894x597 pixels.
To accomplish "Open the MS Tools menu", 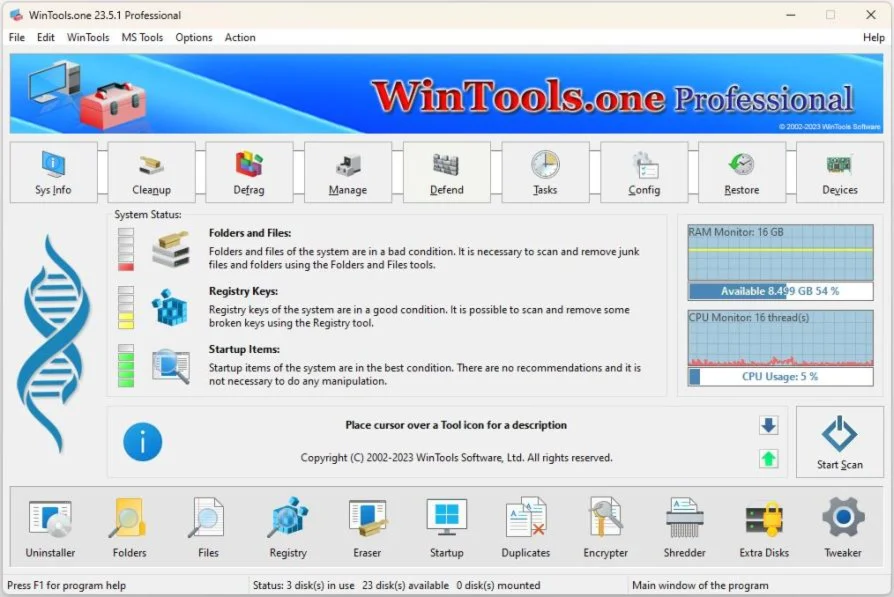I will click(x=141, y=37).
